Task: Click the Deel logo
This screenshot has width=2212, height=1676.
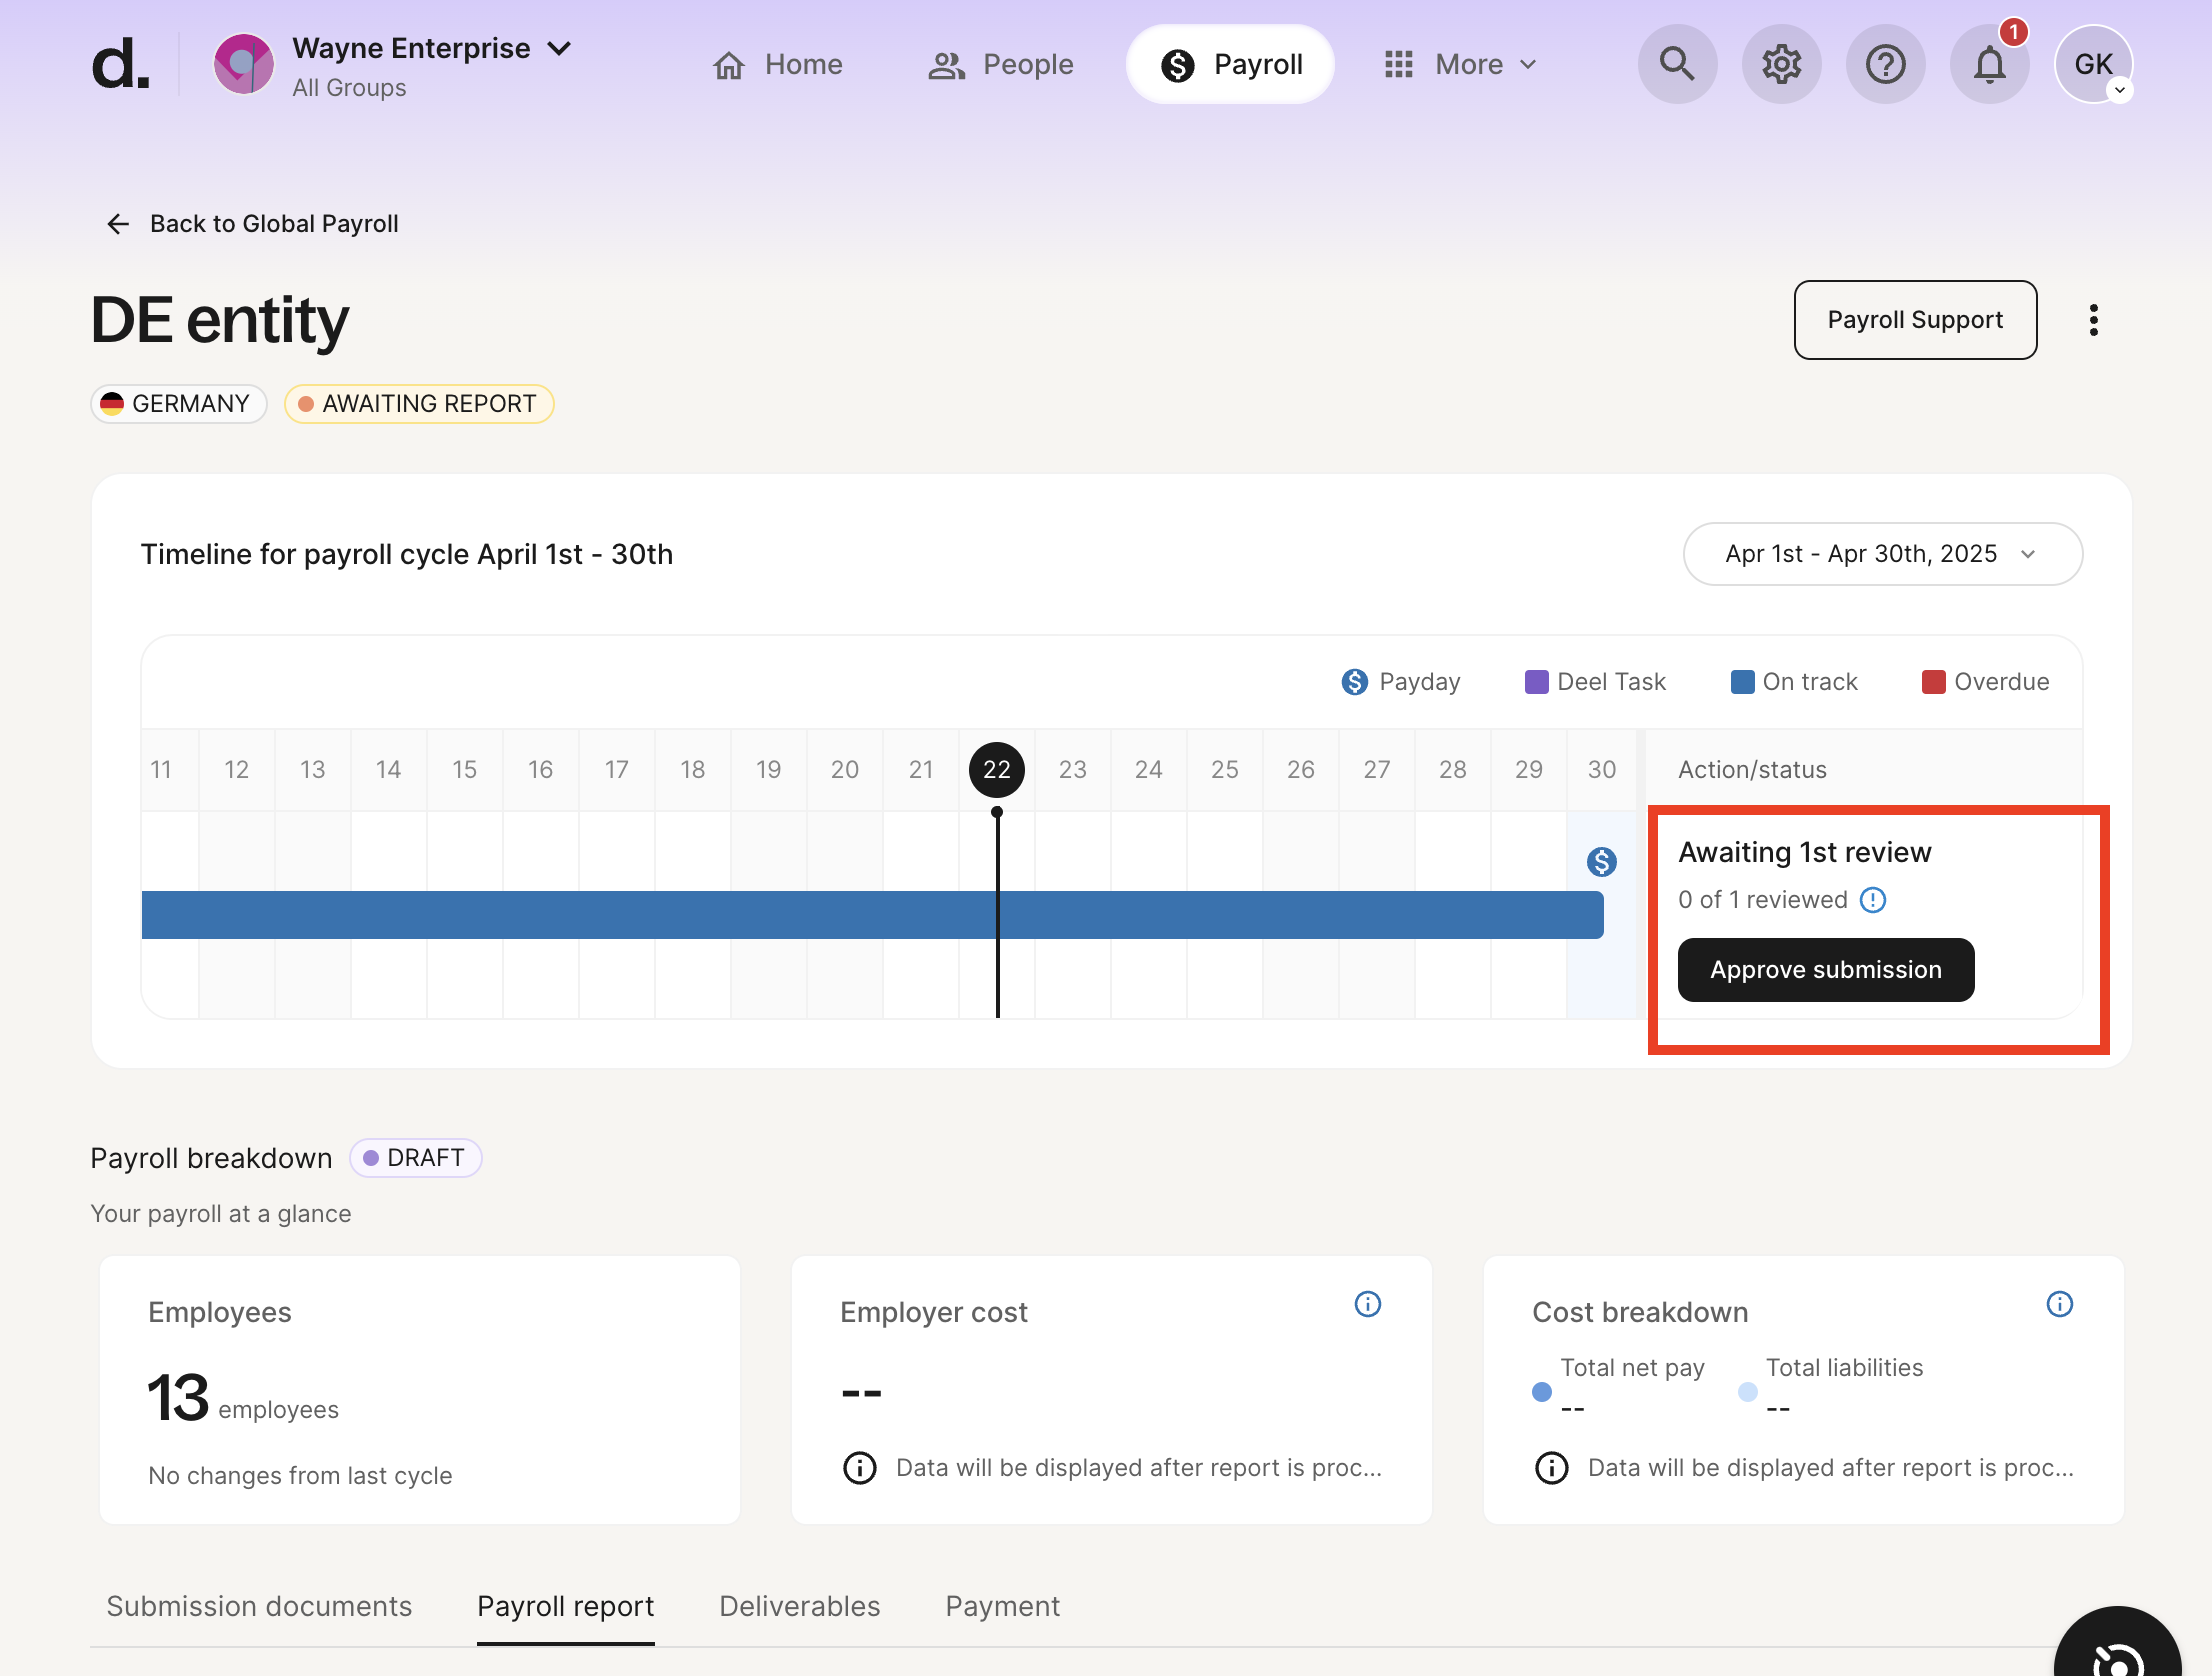Action: [x=120, y=64]
